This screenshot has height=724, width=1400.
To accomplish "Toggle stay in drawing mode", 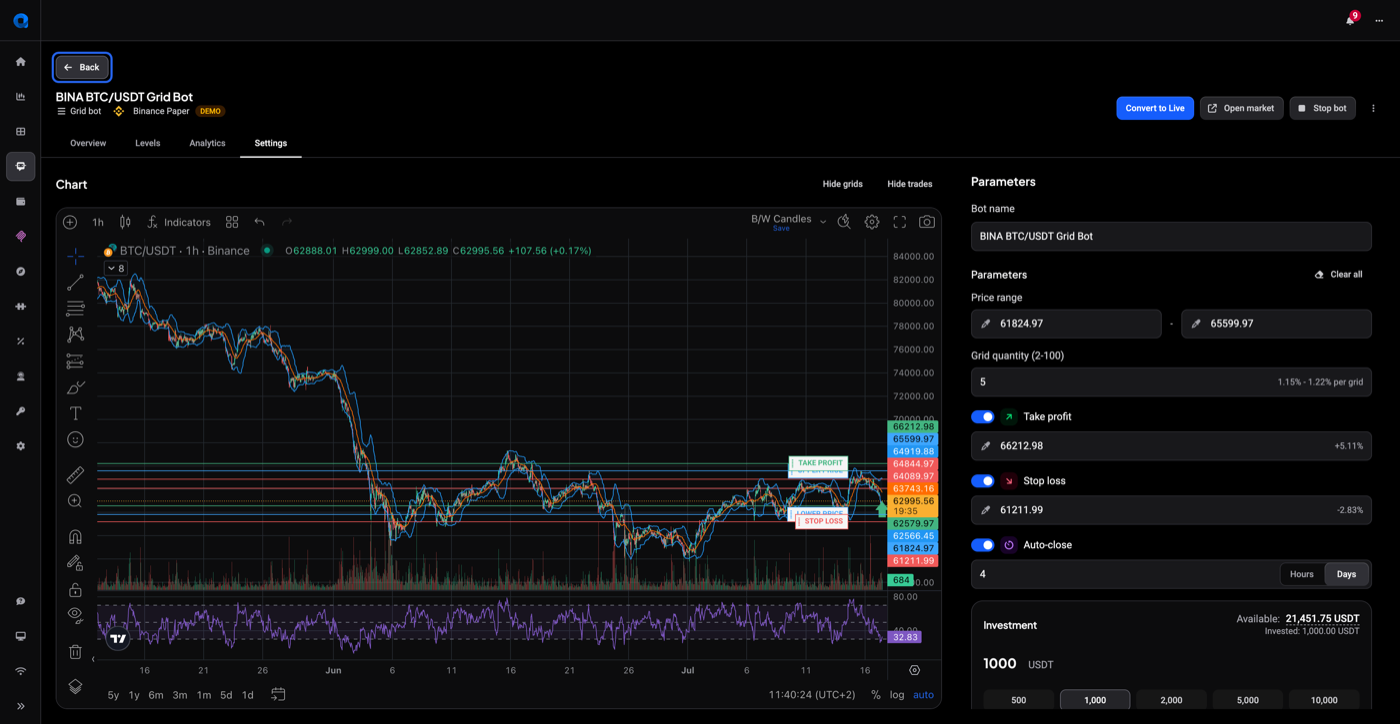I will point(75,564).
